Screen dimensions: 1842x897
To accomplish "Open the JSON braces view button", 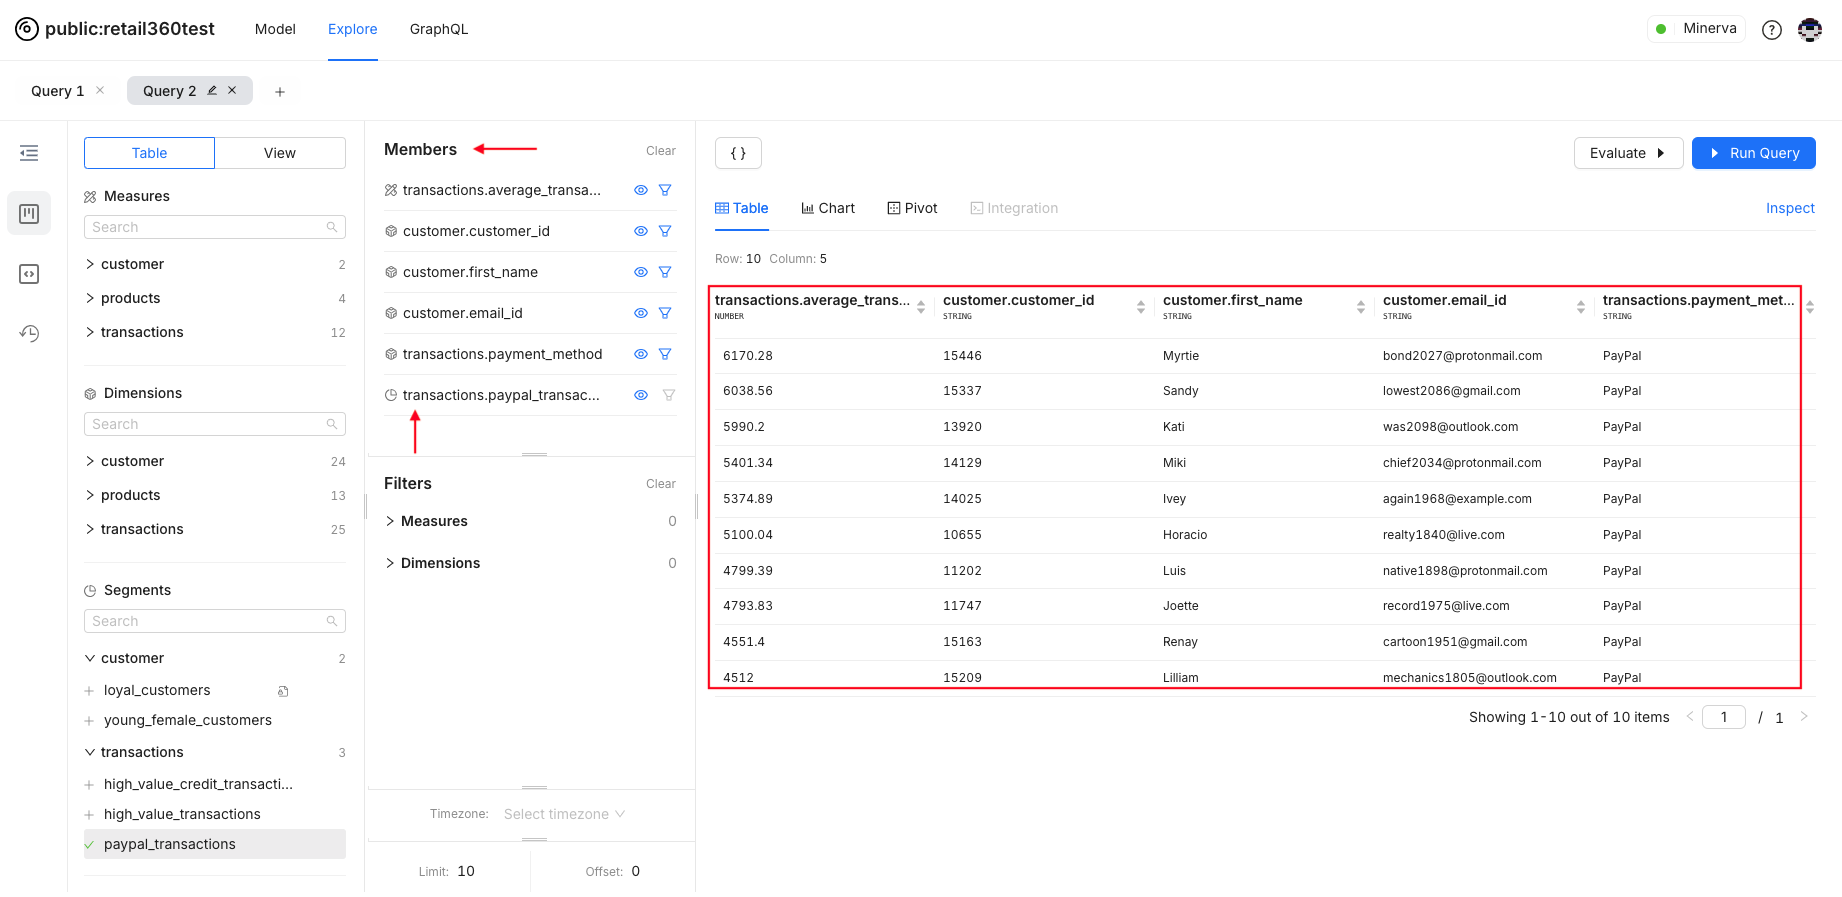I will pyautogui.click(x=738, y=153).
